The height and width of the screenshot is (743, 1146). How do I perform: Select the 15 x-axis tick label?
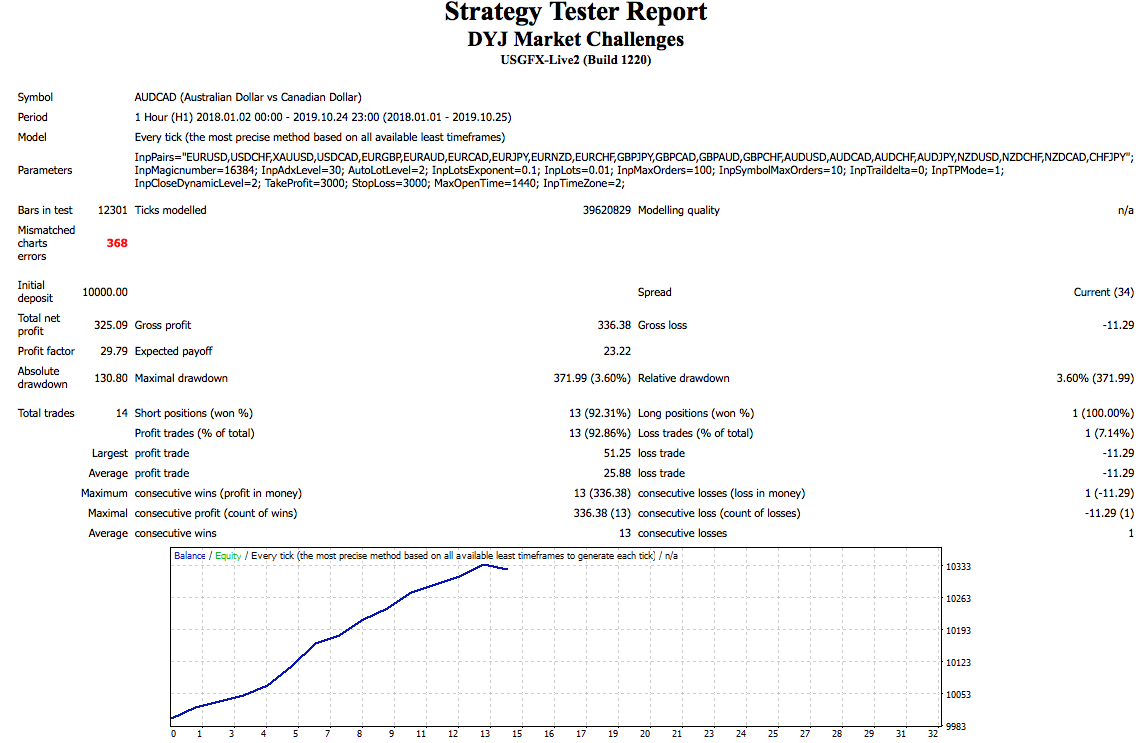point(517,734)
